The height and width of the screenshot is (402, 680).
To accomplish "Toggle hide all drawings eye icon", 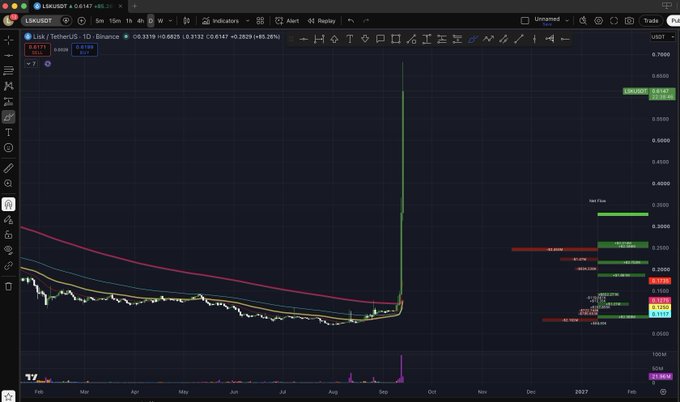I will click(x=8, y=250).
